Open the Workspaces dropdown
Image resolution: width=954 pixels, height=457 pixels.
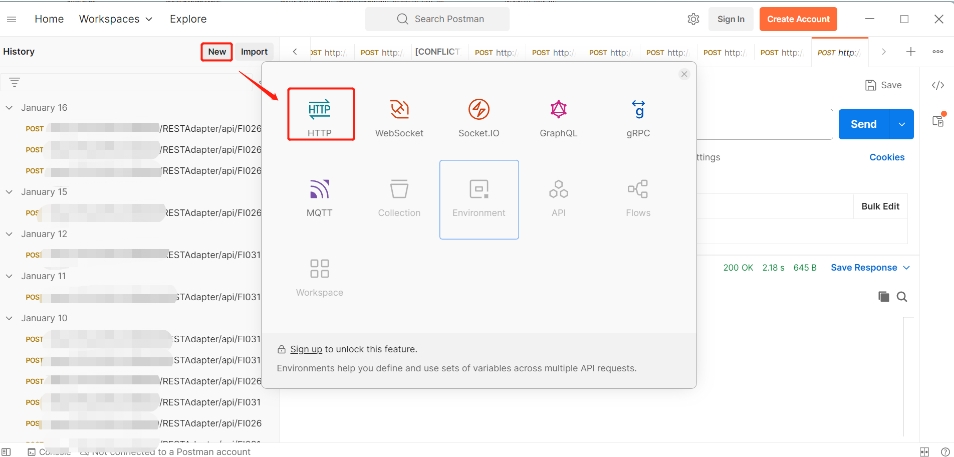tap(115, 19)
